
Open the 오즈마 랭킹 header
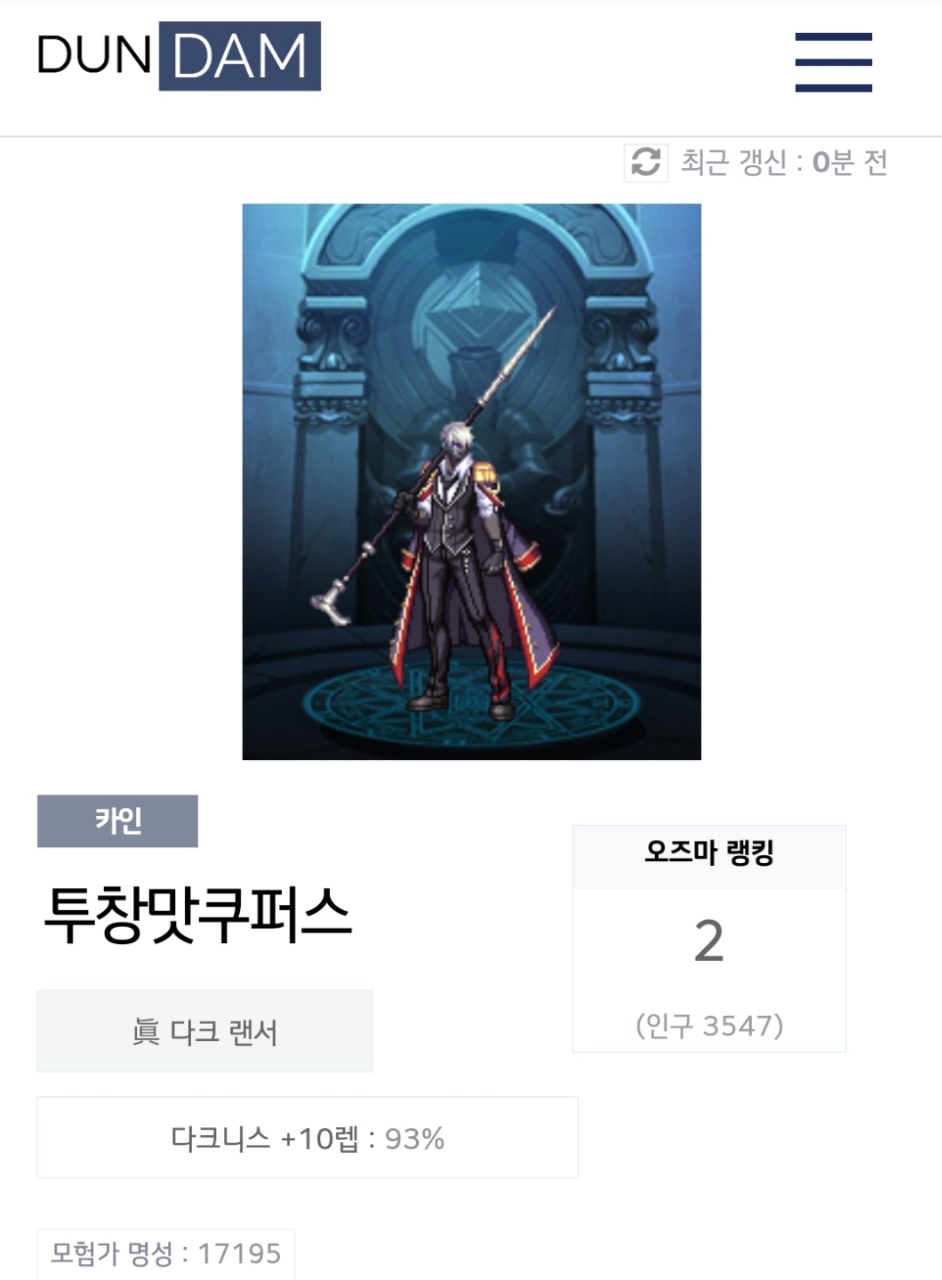[709, 856]
